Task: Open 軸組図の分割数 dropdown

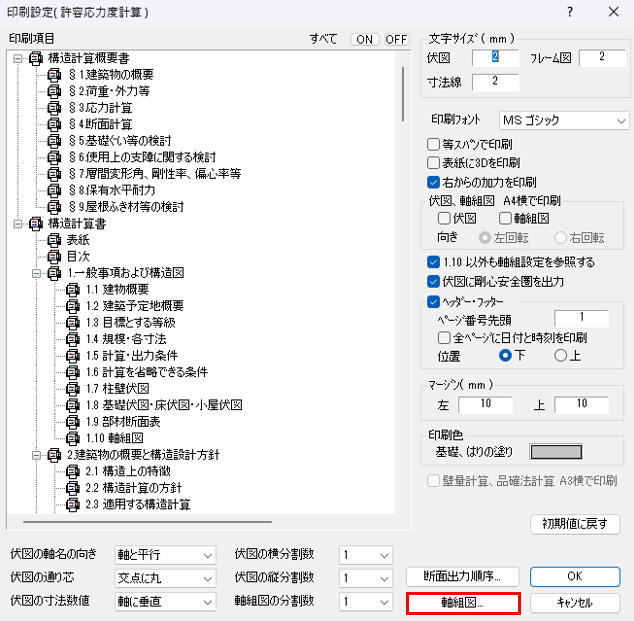Action: click(366, 602)
